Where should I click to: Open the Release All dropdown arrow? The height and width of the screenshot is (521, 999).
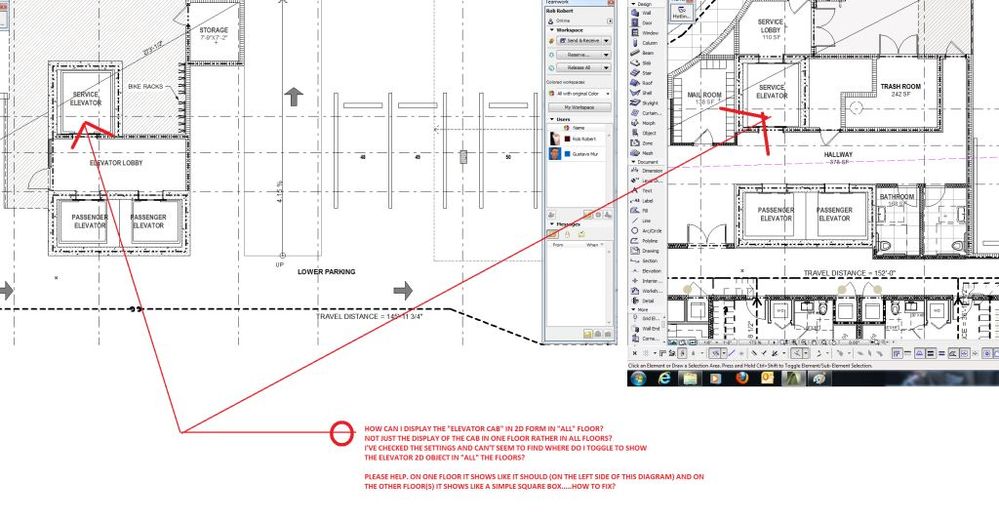click(607, 68)
